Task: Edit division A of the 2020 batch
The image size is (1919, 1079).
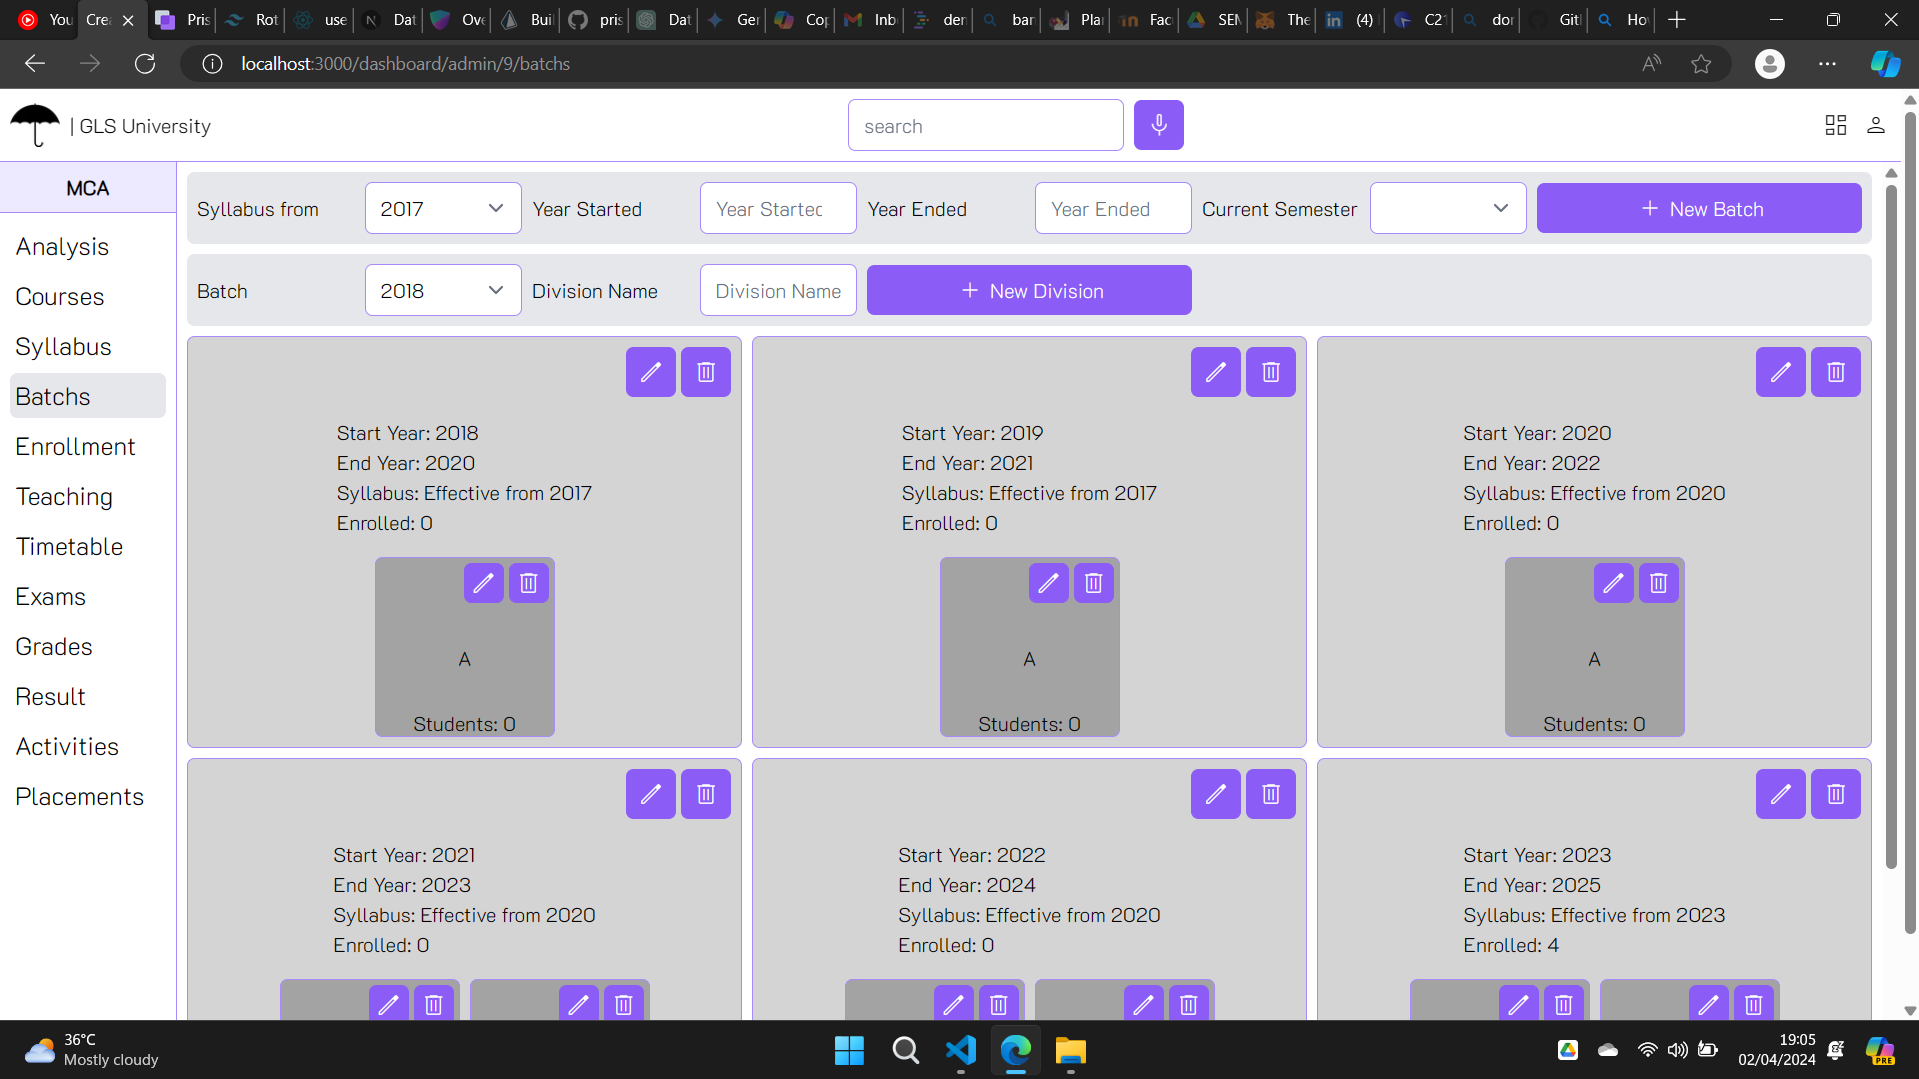Action: click(x=1613, y=583)
